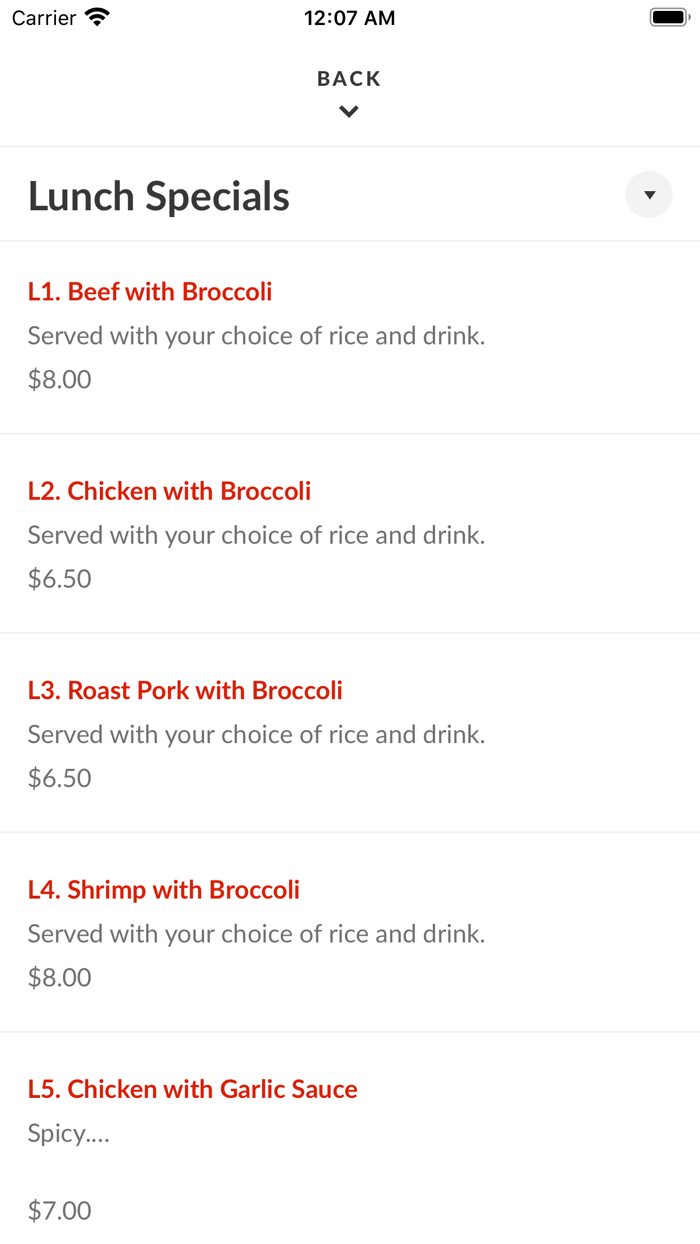Tap description under L4. Shrimp with Broccoli
The width and height of the screenshot is (700, 1244).
(256, 934)
